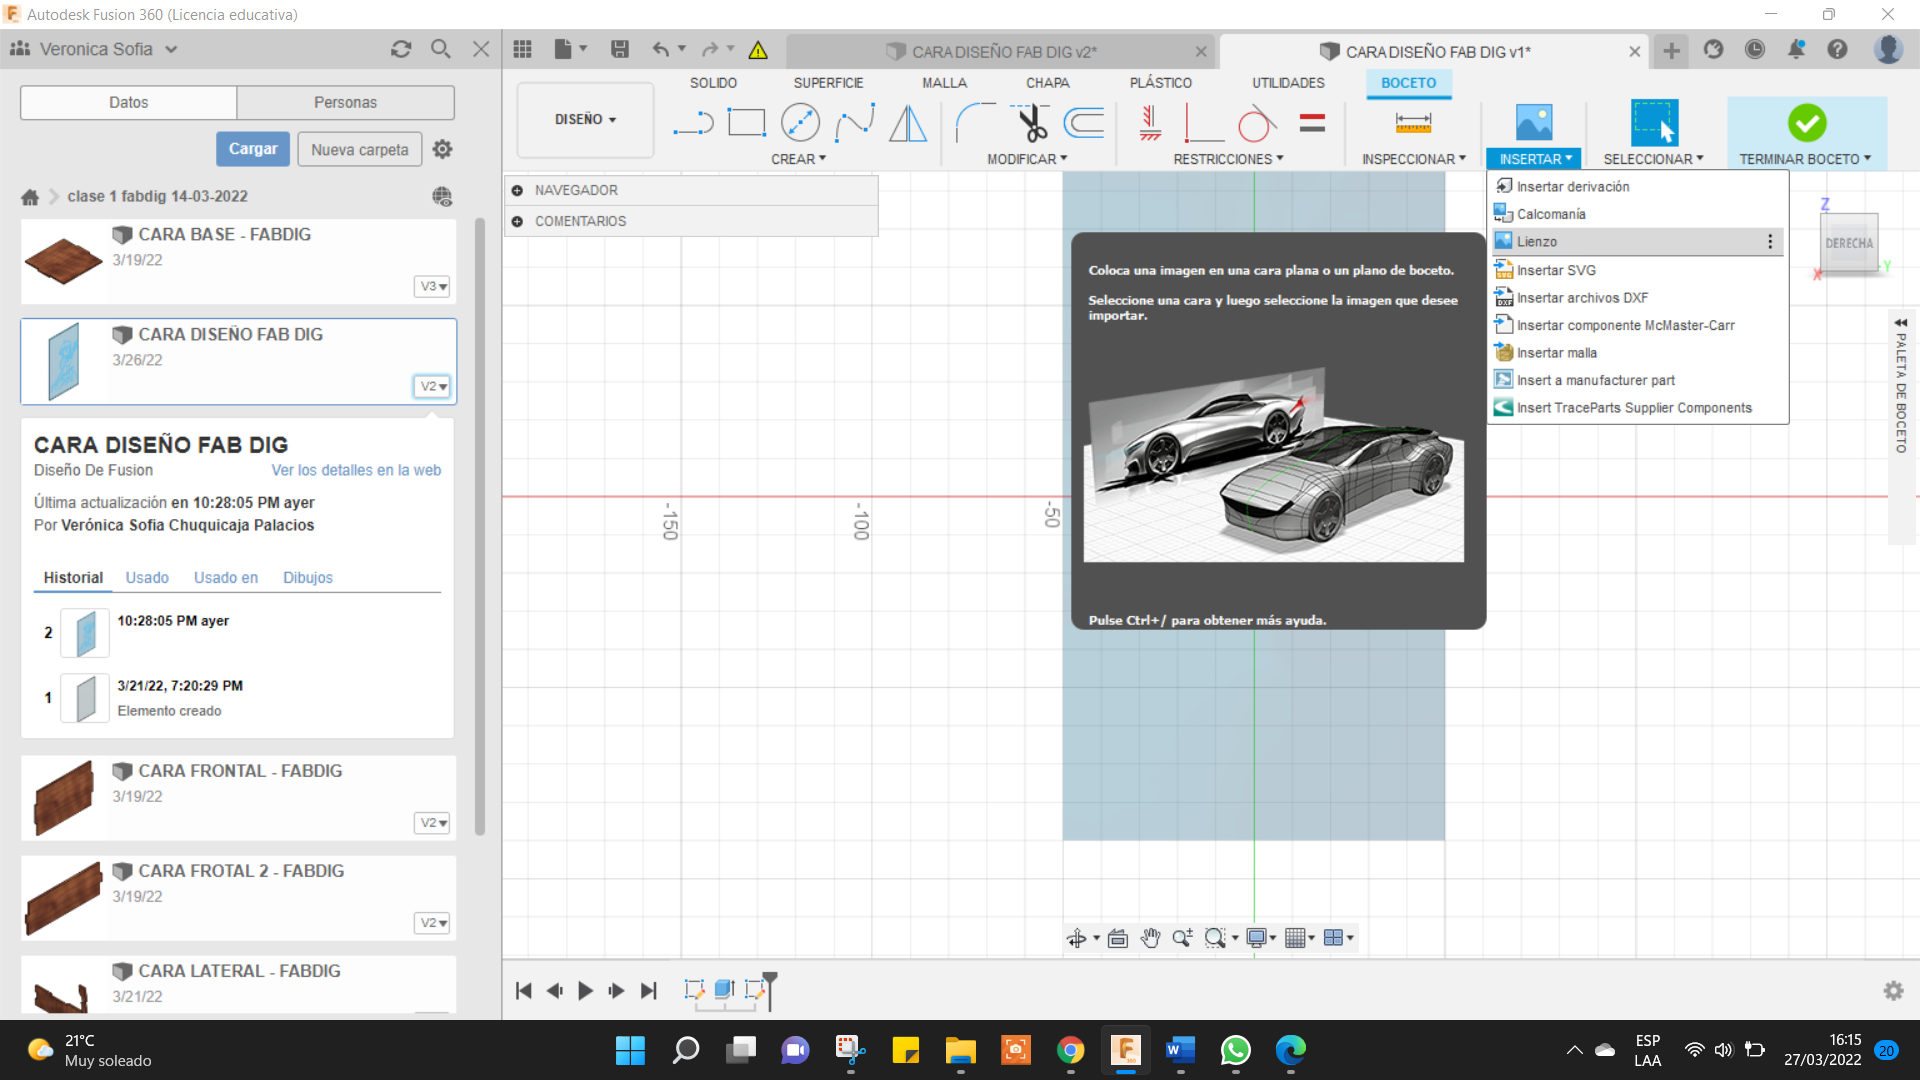Open CARA FRONTAL - FABDIG thumbnail

63,797
